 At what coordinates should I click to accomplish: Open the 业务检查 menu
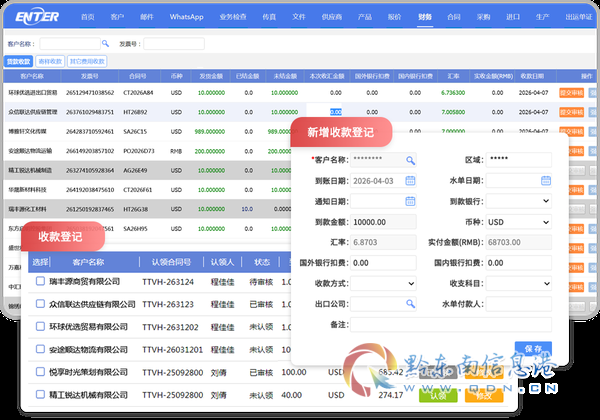point(233,17)
